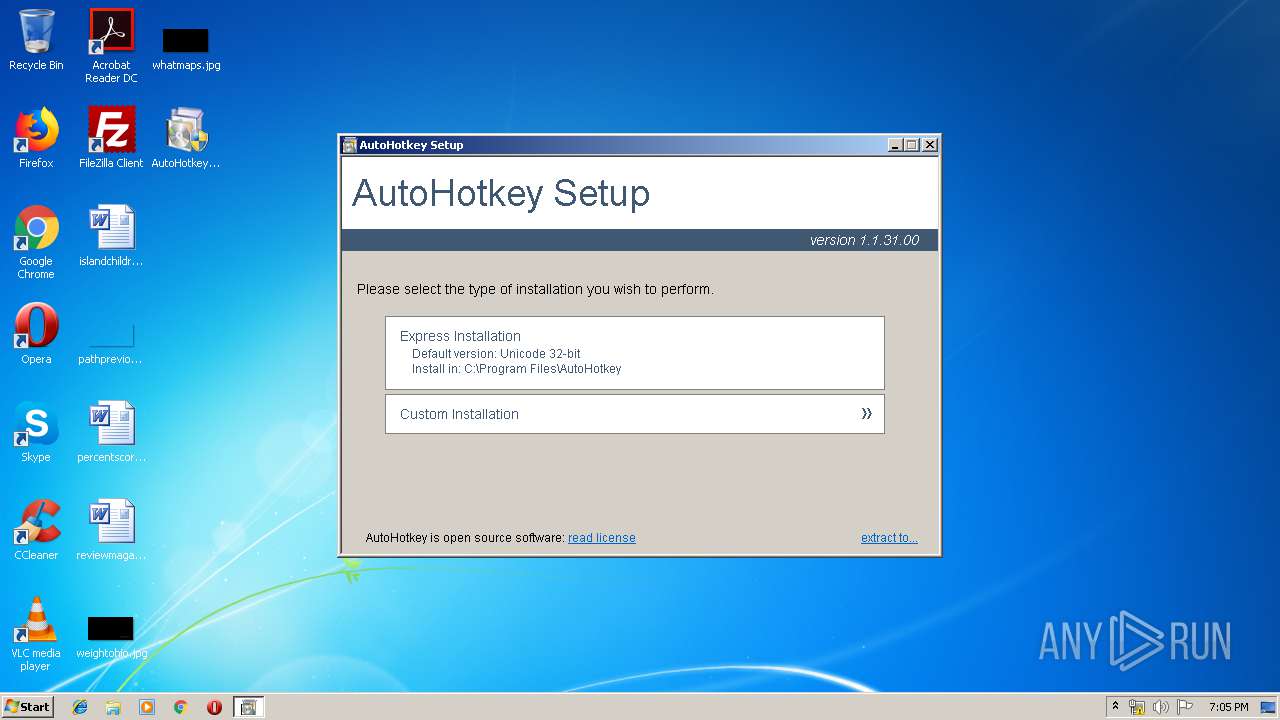Select the AutoHotkey installer desktop icon

click(186, 138)
